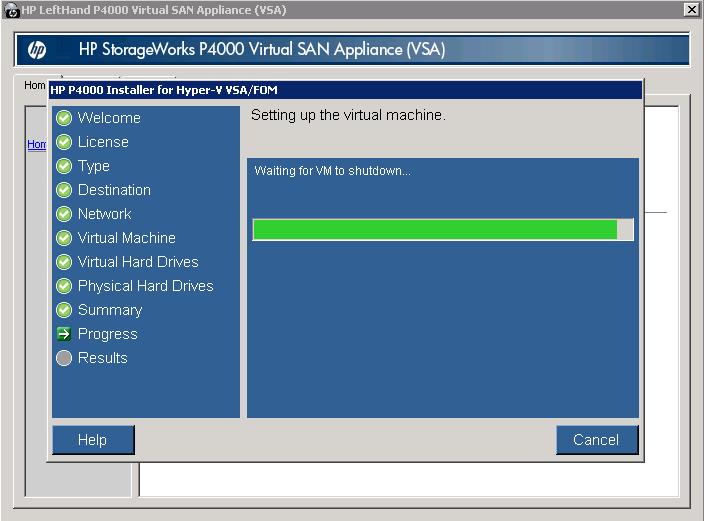Click 'Setting up the virtual machine.' heading

click(x=348, y=115)
